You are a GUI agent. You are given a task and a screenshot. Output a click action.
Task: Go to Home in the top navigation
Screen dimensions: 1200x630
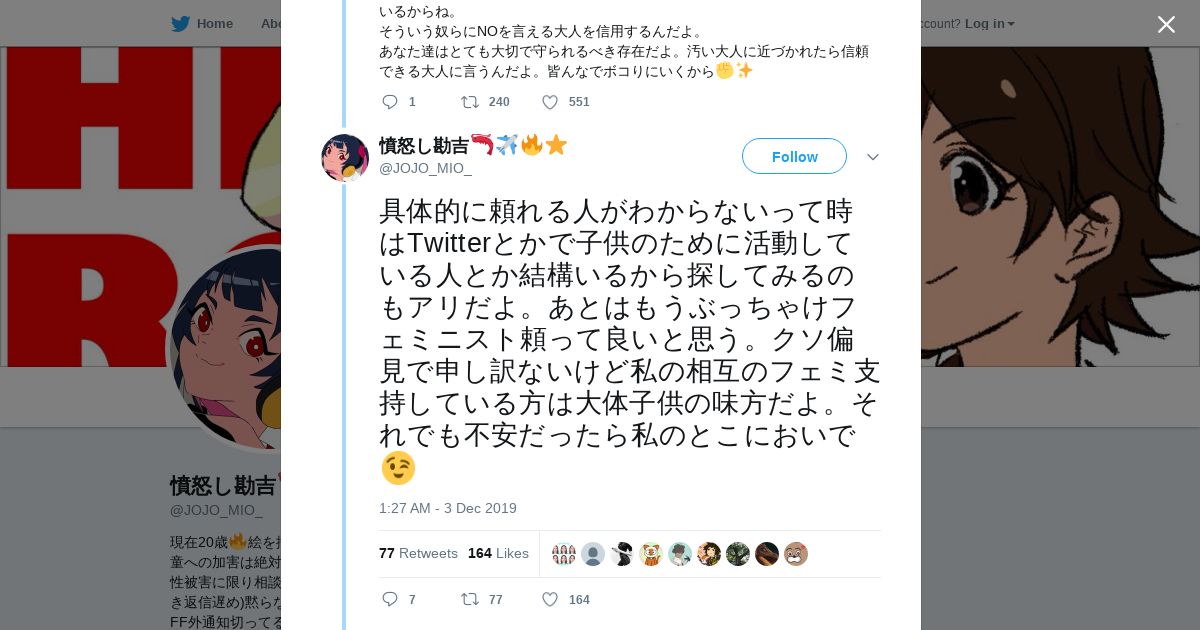(x=214, y=24)
